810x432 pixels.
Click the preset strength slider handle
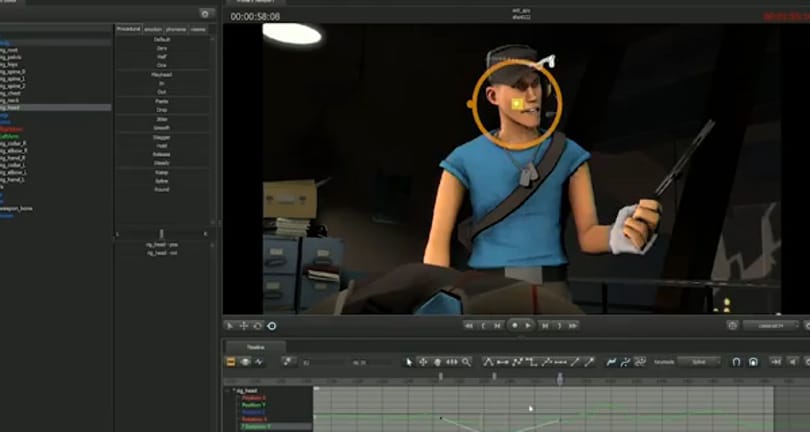[161, 234]
